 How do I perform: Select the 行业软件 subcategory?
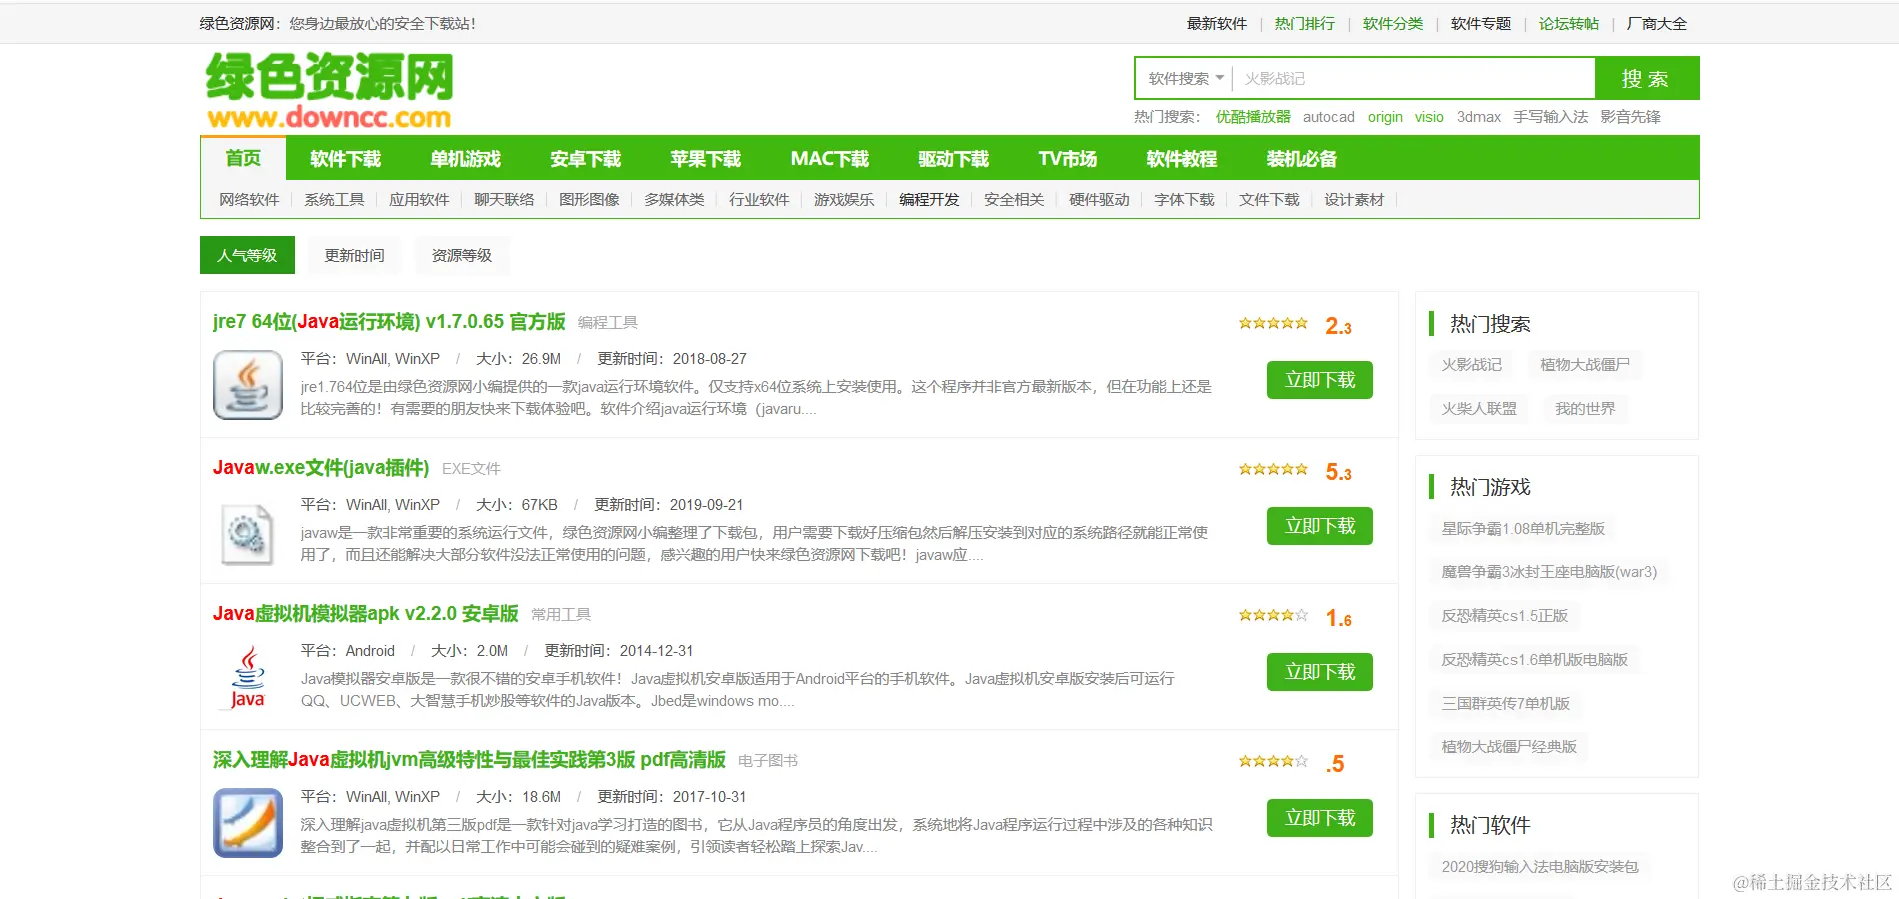pos(759,199)
